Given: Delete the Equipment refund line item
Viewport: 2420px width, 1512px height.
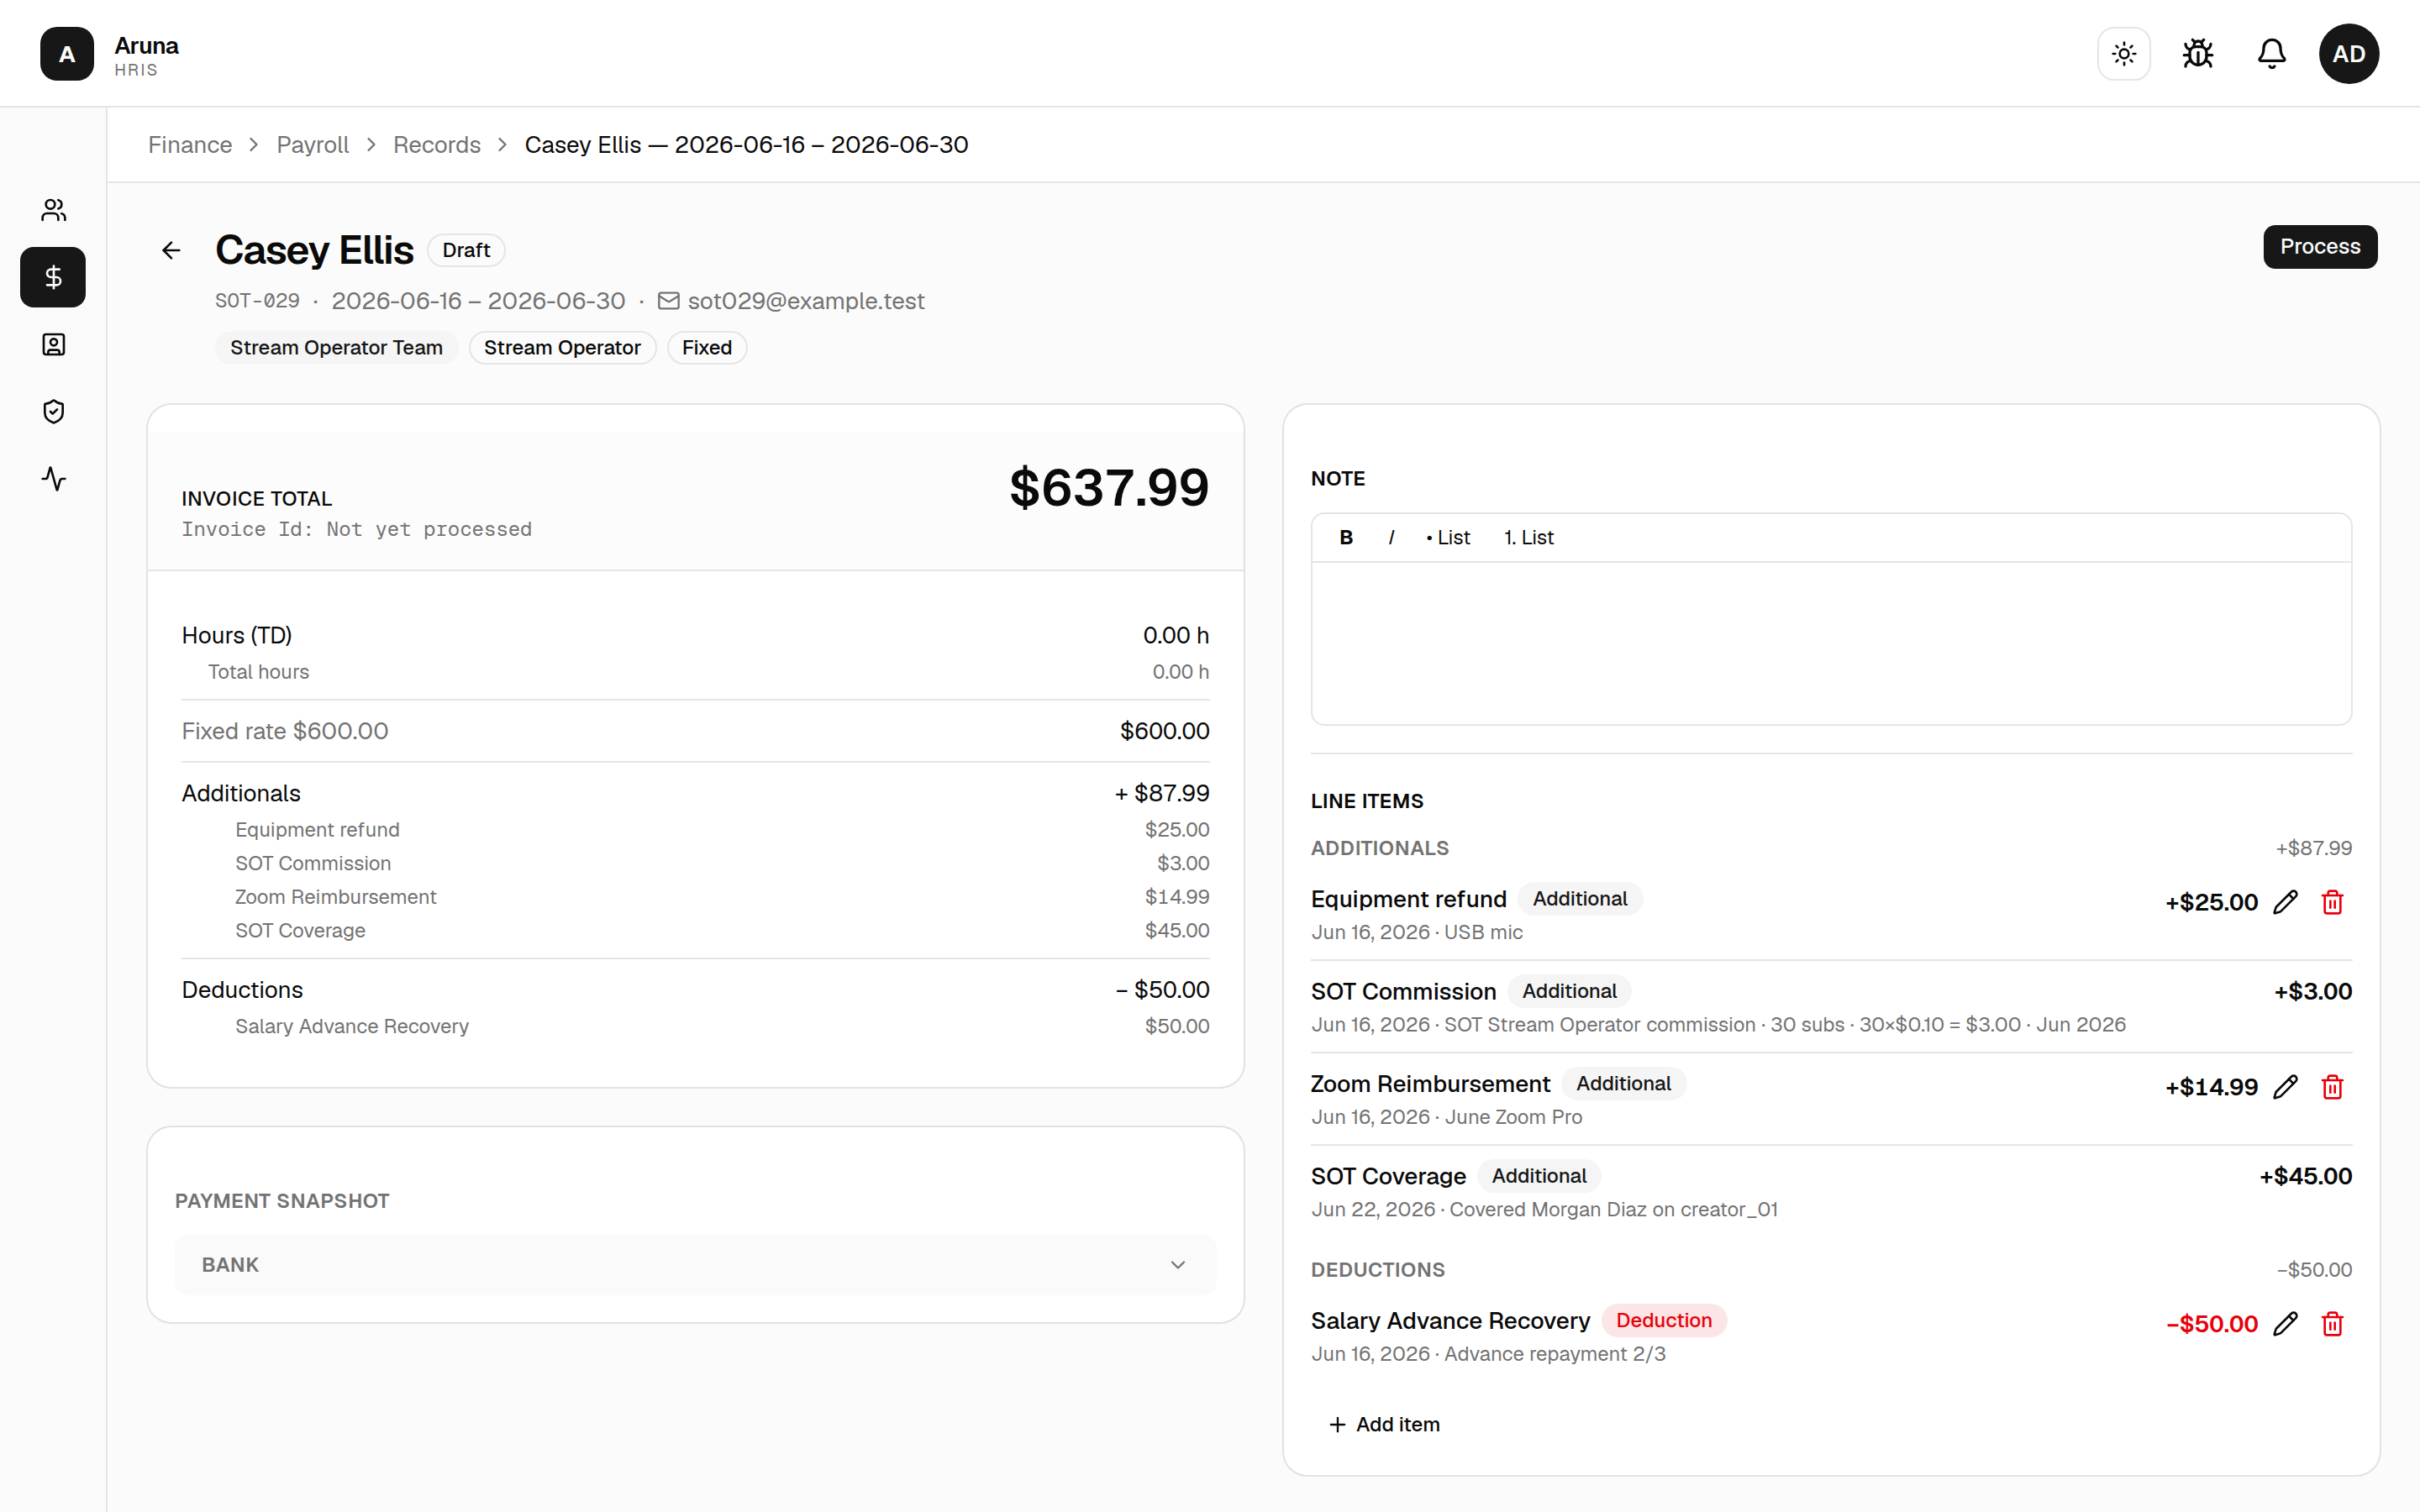Looking at the screenshot, I should pos(2333,902).
